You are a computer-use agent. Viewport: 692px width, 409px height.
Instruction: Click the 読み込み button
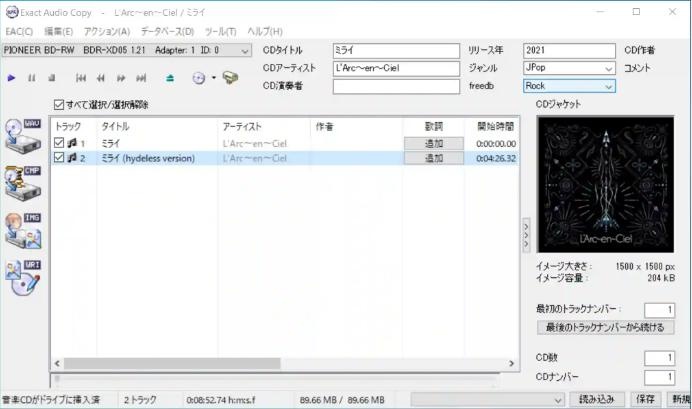596,399
